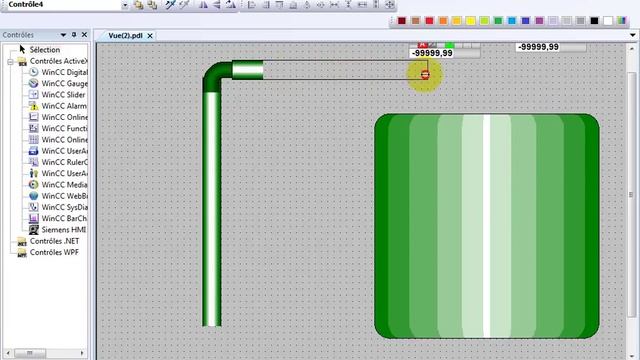Select the Contrôles .NET folder
The height and width of the screenshot is (360, 640).
click(48, 241)
